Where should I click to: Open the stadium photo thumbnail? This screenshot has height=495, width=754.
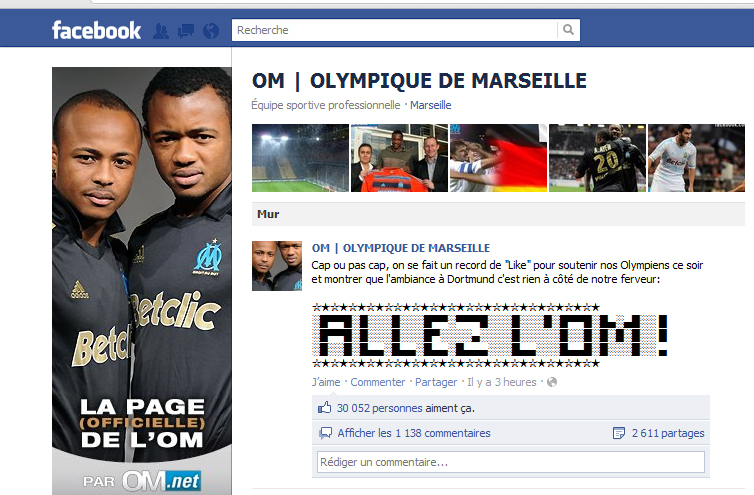tap(301, 158)
